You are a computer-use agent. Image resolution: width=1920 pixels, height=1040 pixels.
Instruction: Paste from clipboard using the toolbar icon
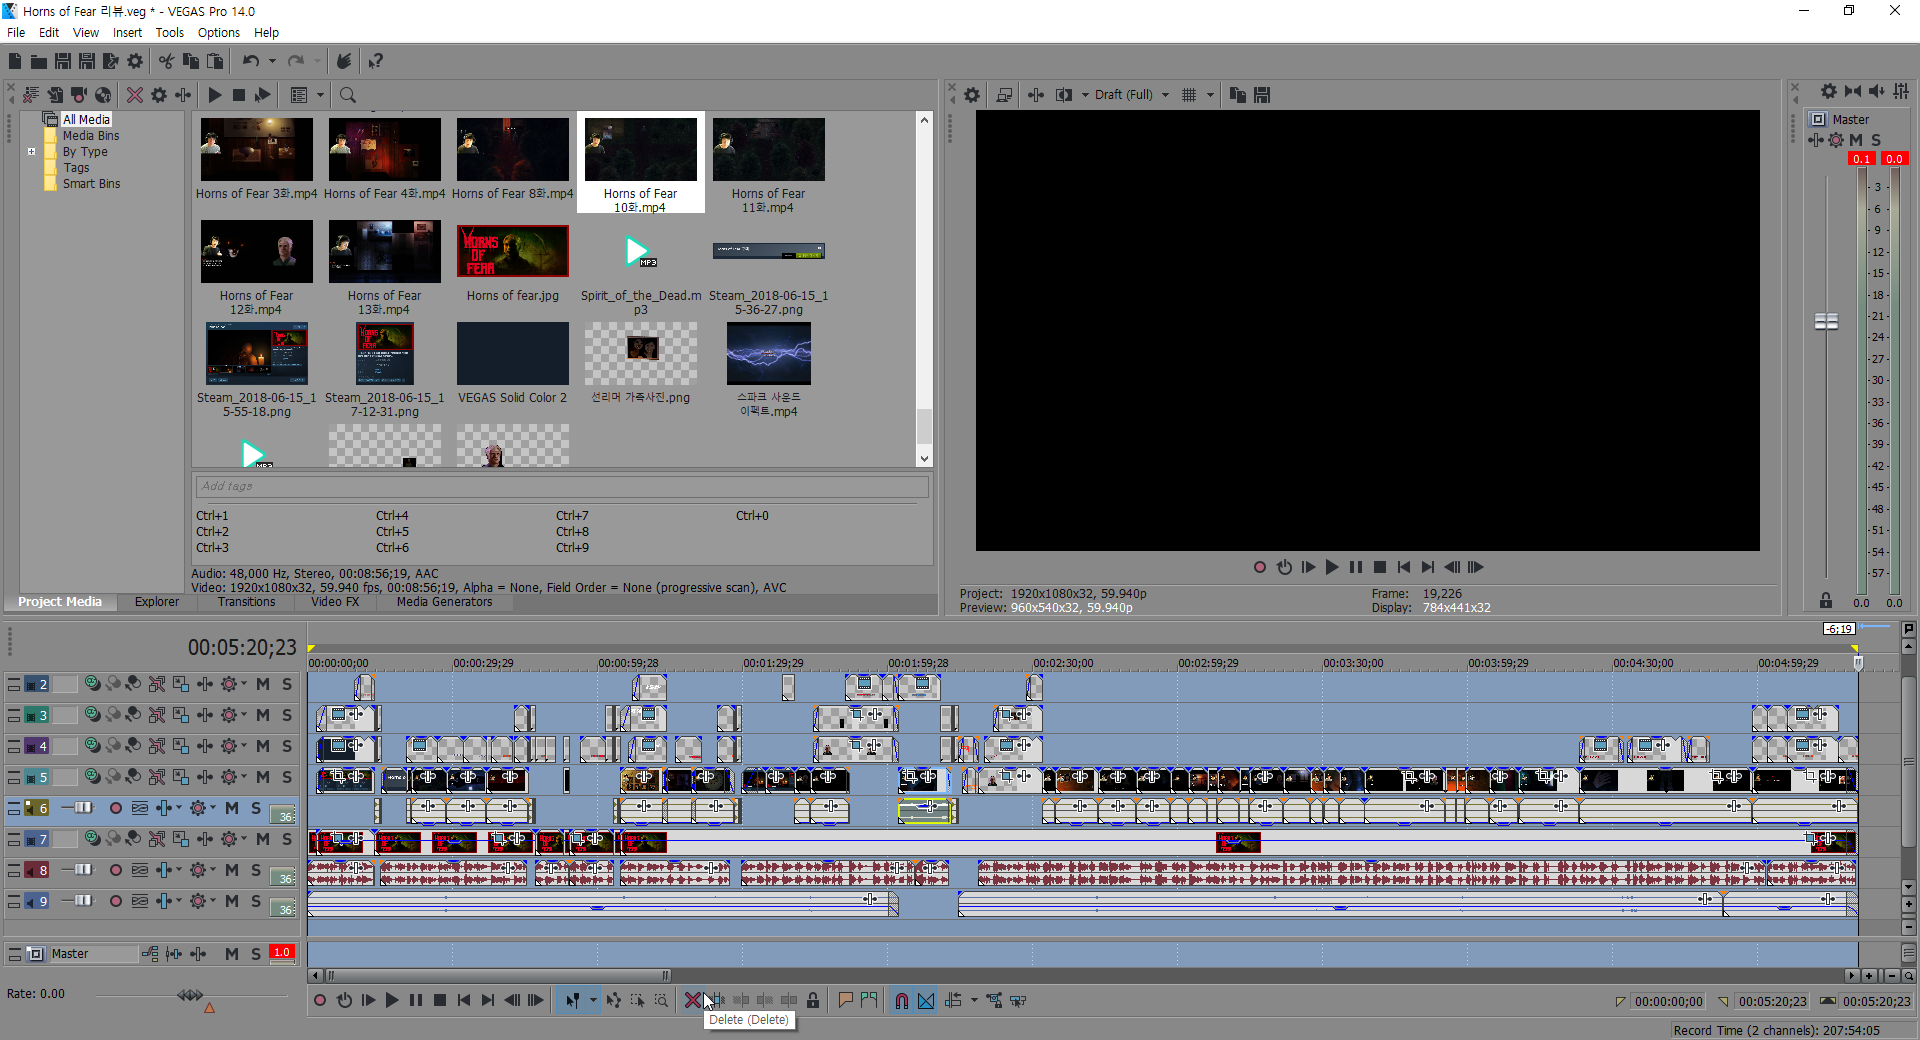click(x=215, y=61)
